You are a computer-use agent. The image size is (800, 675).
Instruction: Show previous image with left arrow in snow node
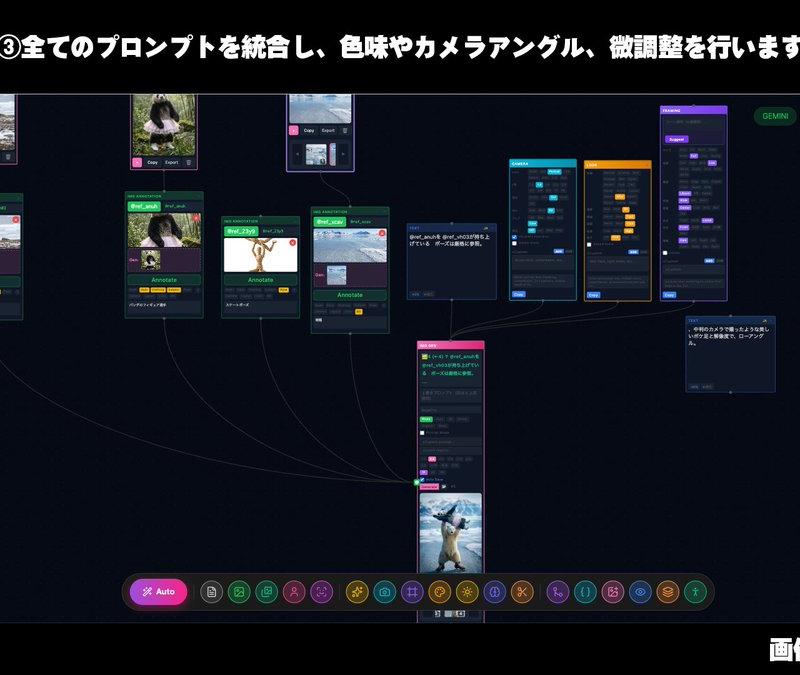(297, 154)
